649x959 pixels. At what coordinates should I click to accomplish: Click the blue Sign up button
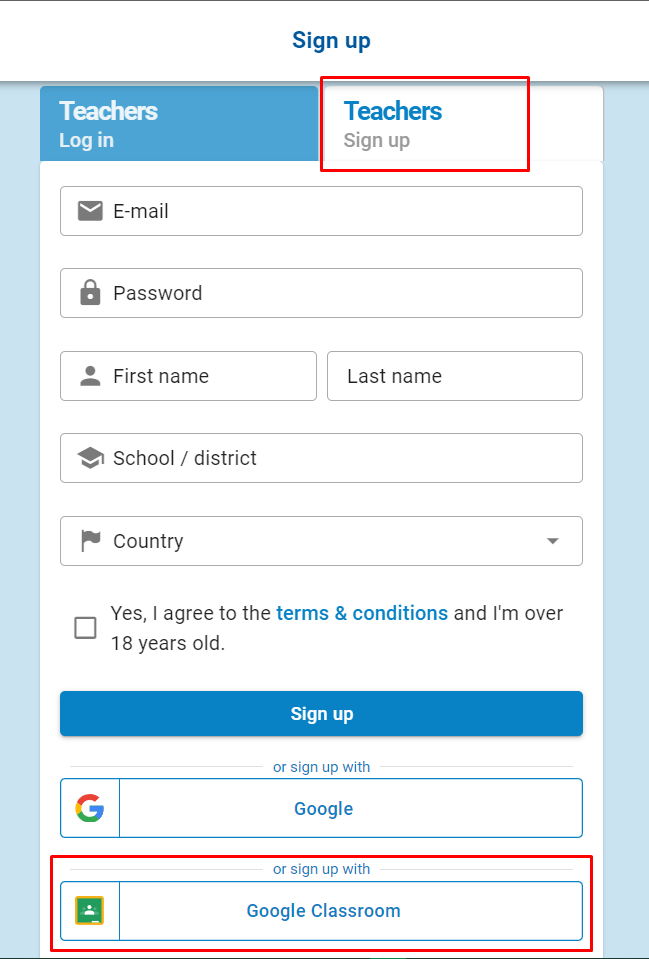click(321, 714)
